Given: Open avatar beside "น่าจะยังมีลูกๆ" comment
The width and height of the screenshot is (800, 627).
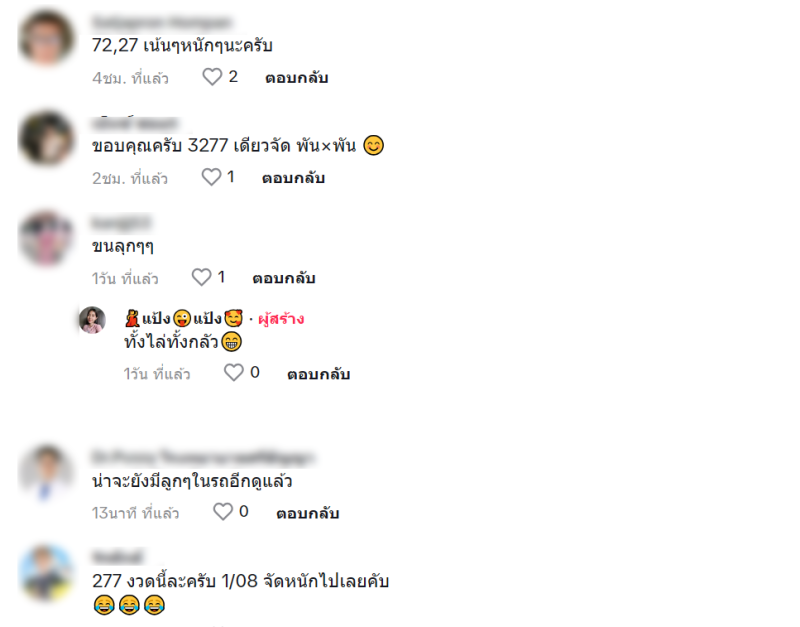Looking at the screenshot, I should click(46, 472).
